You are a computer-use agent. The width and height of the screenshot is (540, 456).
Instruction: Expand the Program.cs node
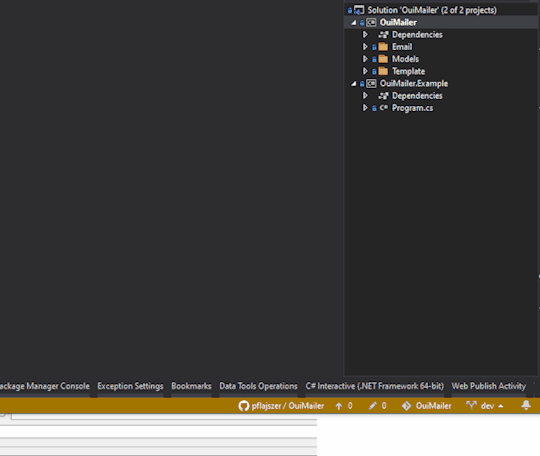pyautogui.click(x=365, y=108)
